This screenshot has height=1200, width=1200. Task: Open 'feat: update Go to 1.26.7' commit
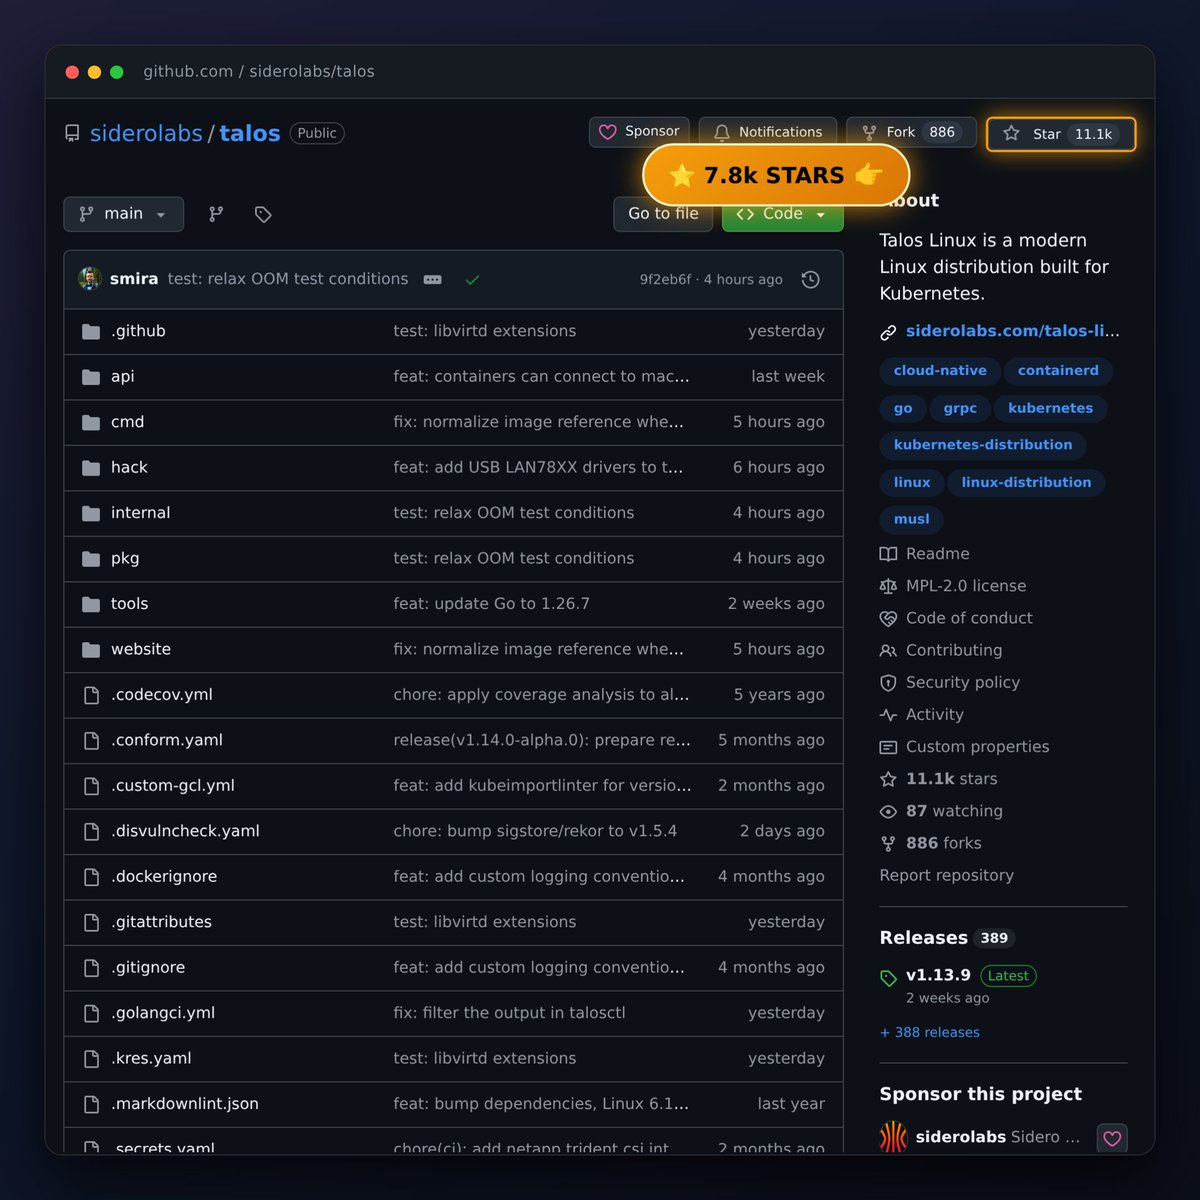point(492,604)
